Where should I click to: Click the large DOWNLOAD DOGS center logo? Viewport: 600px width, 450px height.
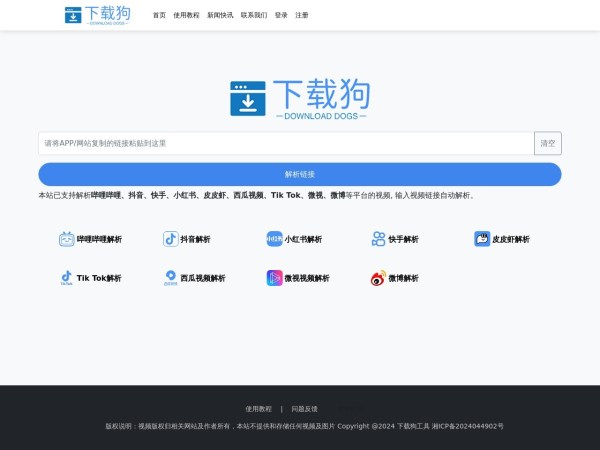300,98
